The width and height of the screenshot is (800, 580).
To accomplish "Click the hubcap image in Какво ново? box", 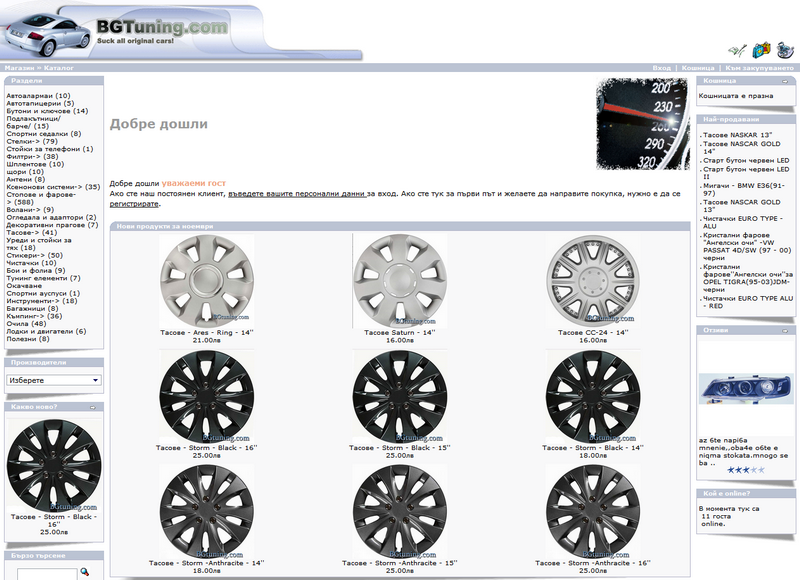I will point(54,466).
